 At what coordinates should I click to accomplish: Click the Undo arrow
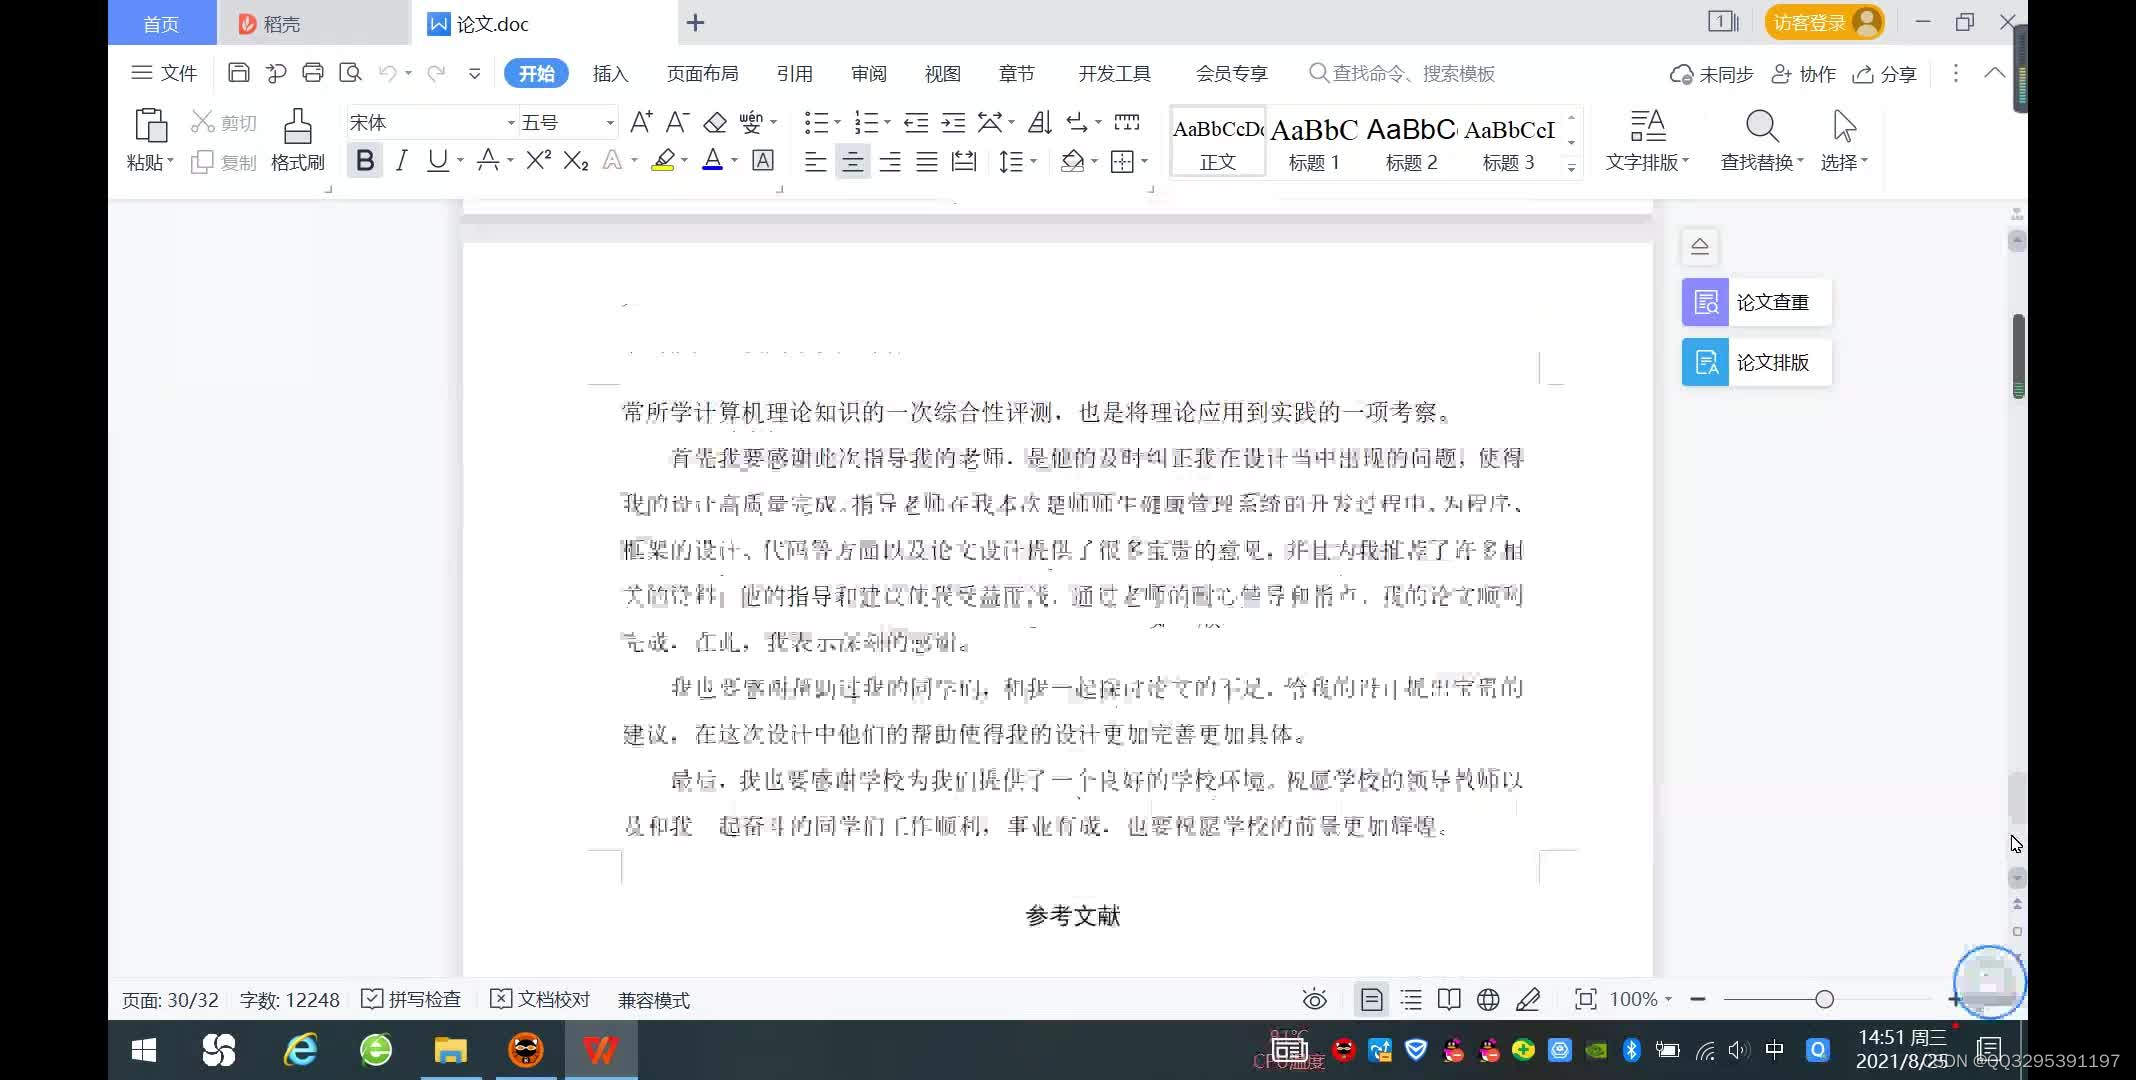coord(387,73)
